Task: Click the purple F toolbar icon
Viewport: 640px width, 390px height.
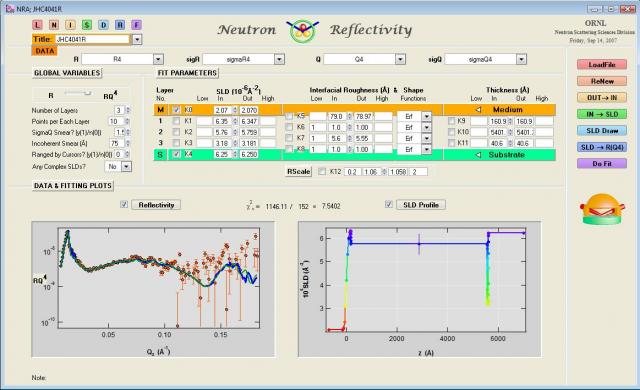Action: 136,25
